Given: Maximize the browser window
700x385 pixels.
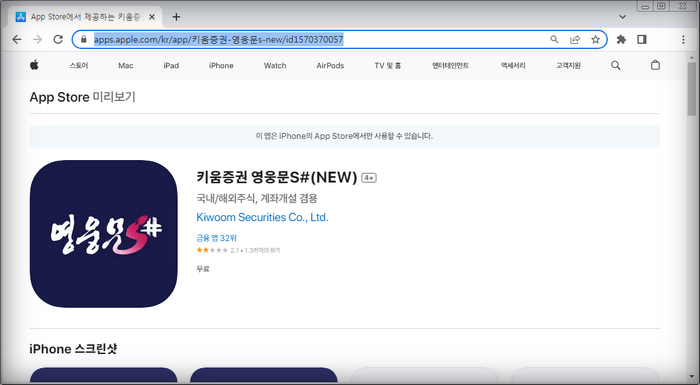Looking at the screenshot, I should pyautogui.click(x=661, y=6).
